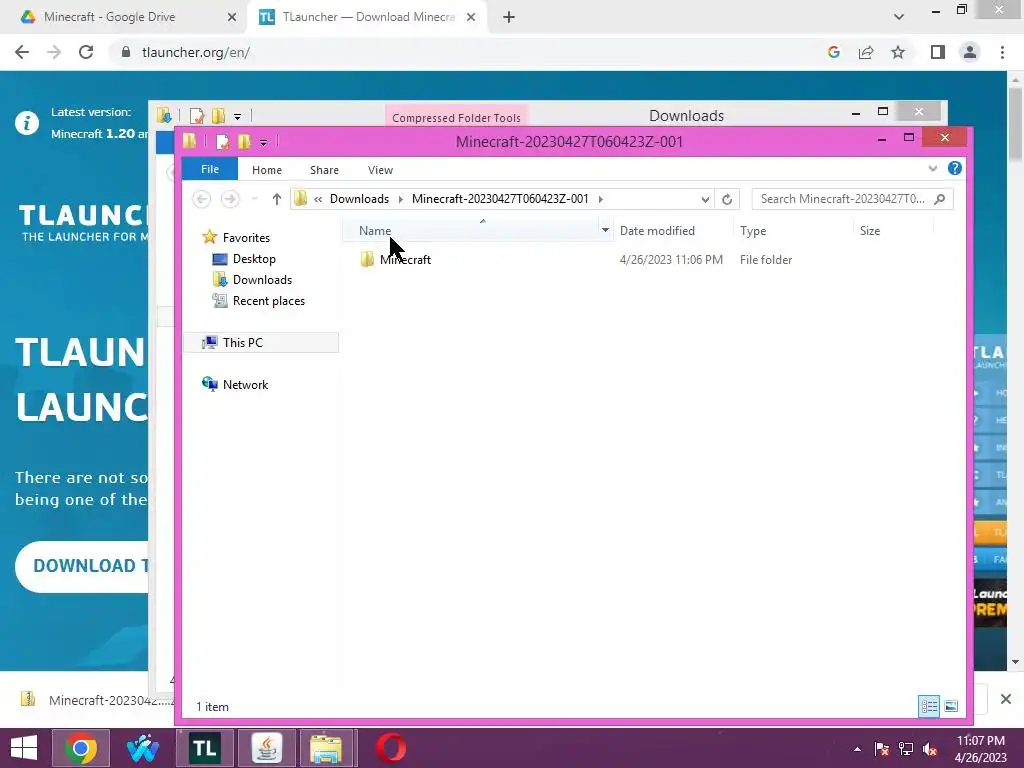Image resolution: width=1024 pixels, height=768 pixels.
Task: Refresh the Explorer address bar
Action: (x=727, y=199)
